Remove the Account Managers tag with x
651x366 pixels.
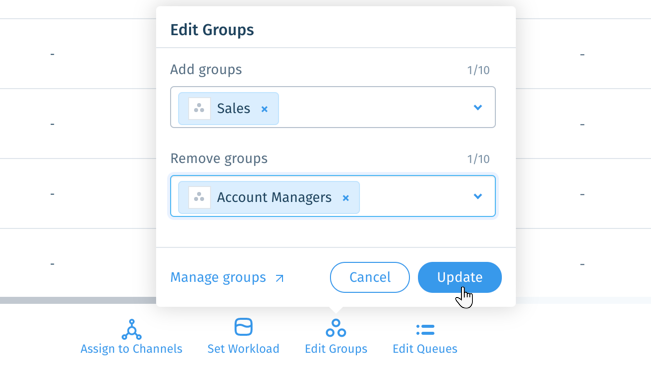point(345,198)
